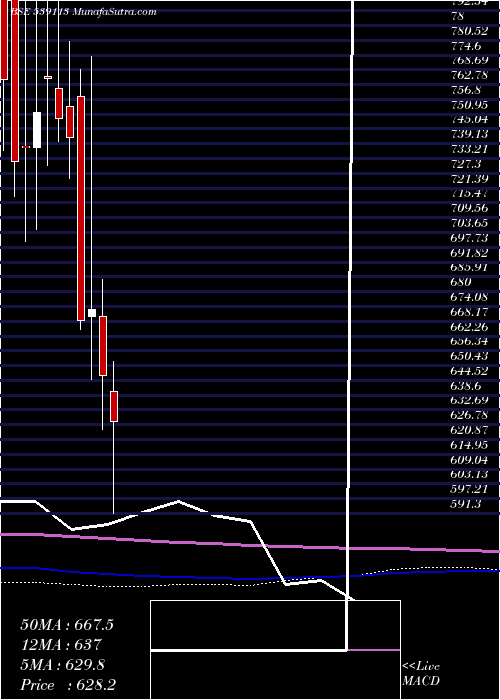Click the 680 price axis label
The height and width of the screenshot is (700, 500).
pos(461,282)
